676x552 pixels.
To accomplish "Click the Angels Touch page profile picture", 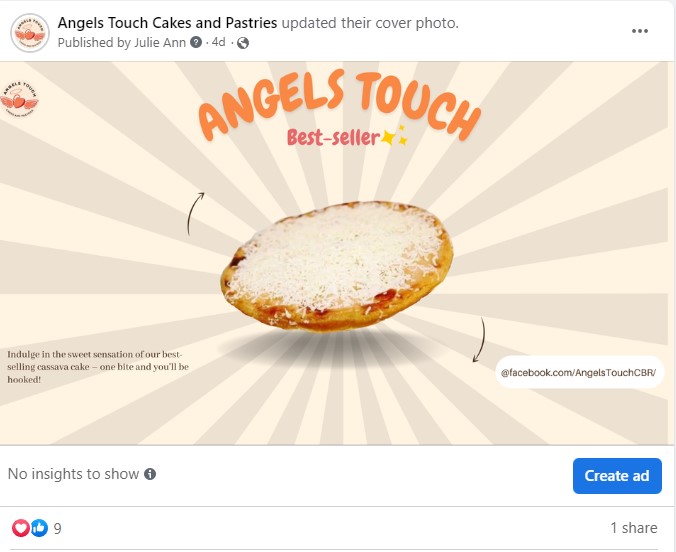I will [30, 33].
